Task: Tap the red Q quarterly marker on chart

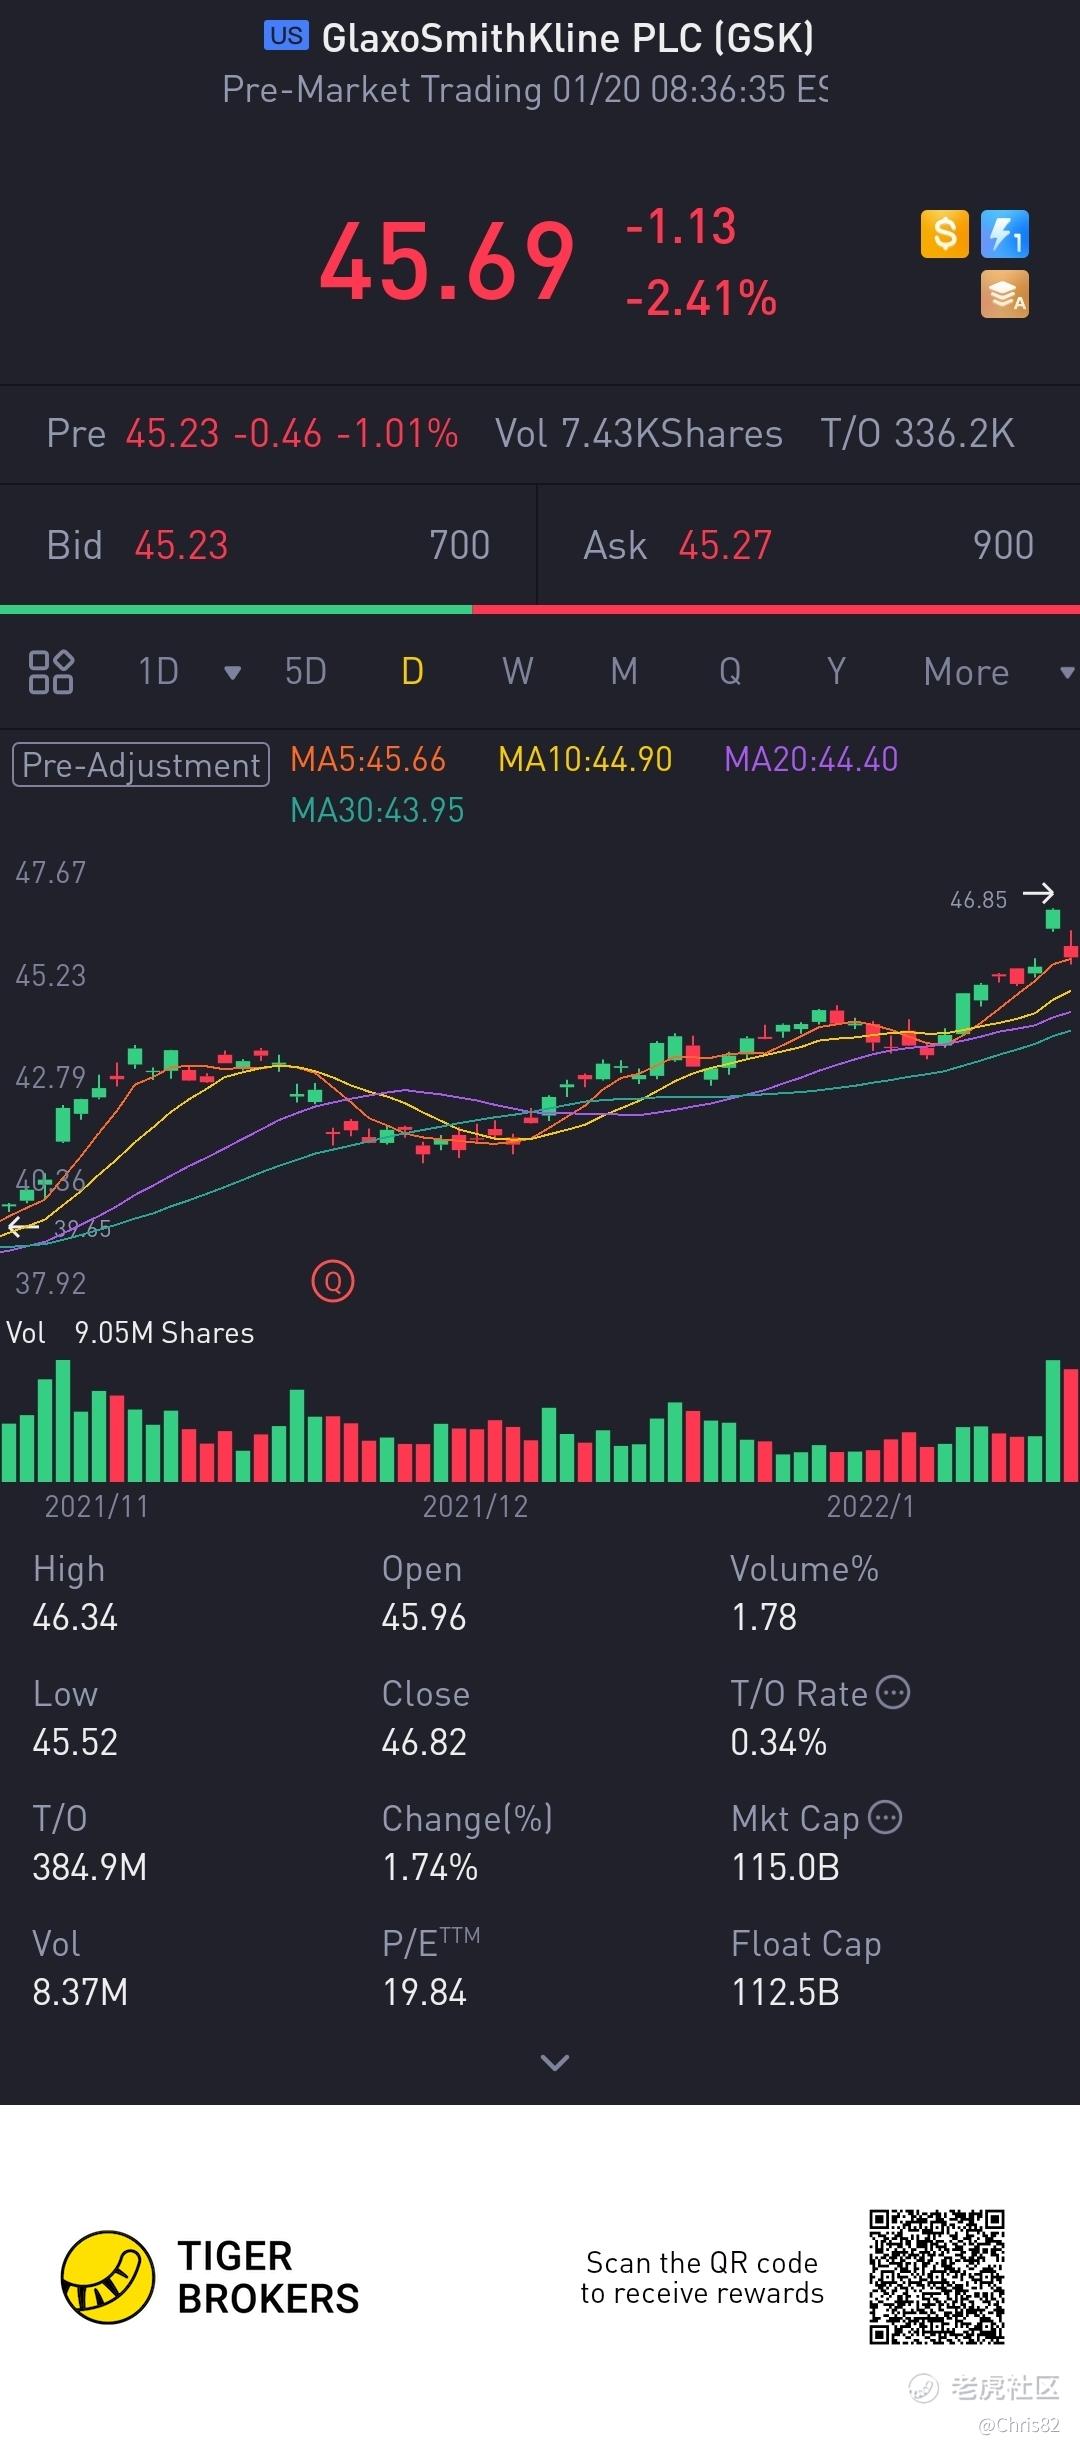Action: tap(333, 1281)
